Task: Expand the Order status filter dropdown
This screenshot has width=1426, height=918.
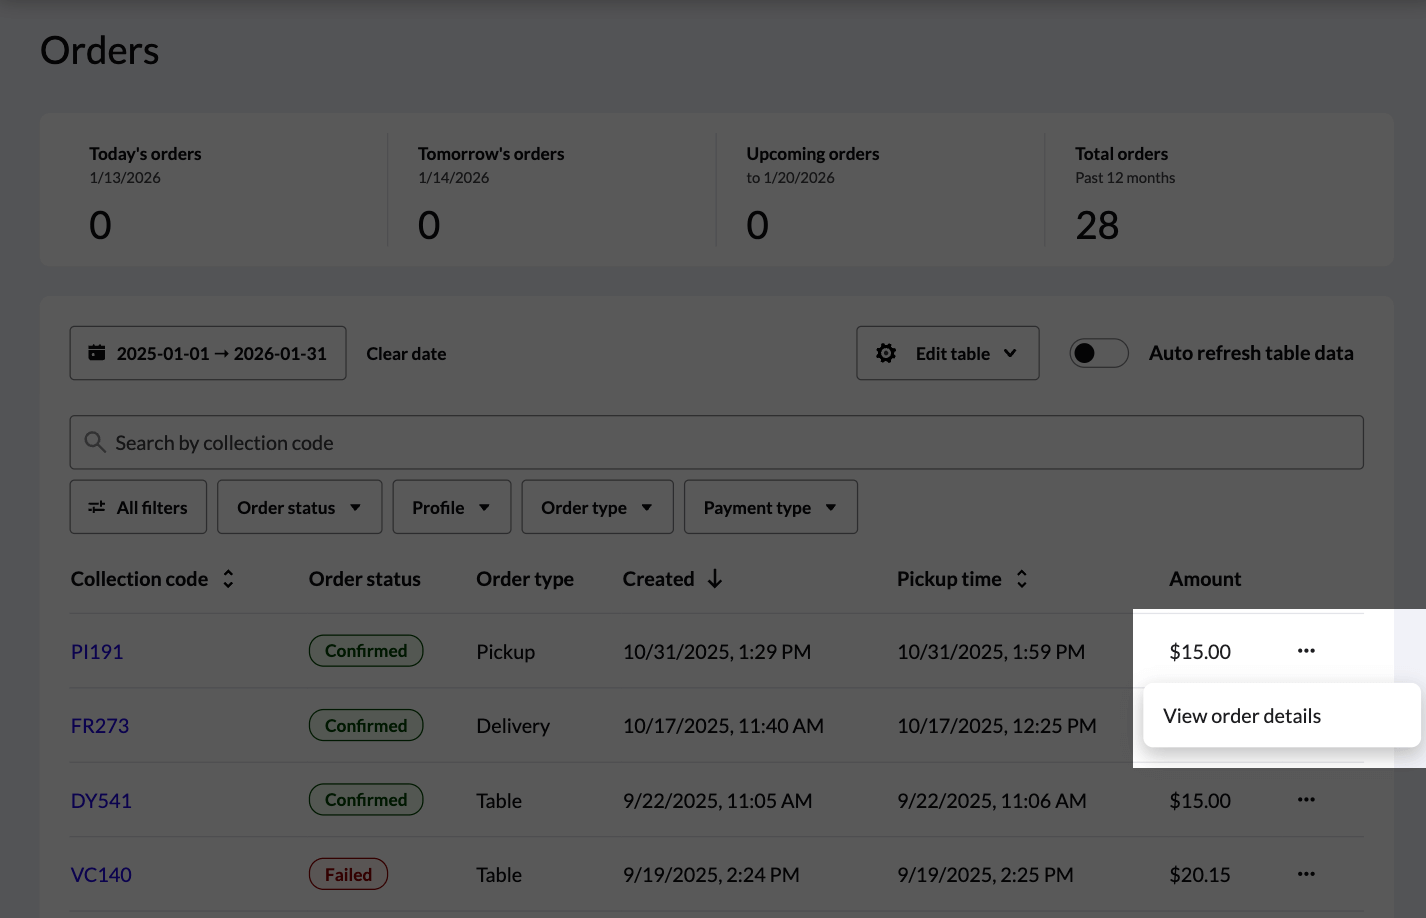Action: [x=299, y=507]
